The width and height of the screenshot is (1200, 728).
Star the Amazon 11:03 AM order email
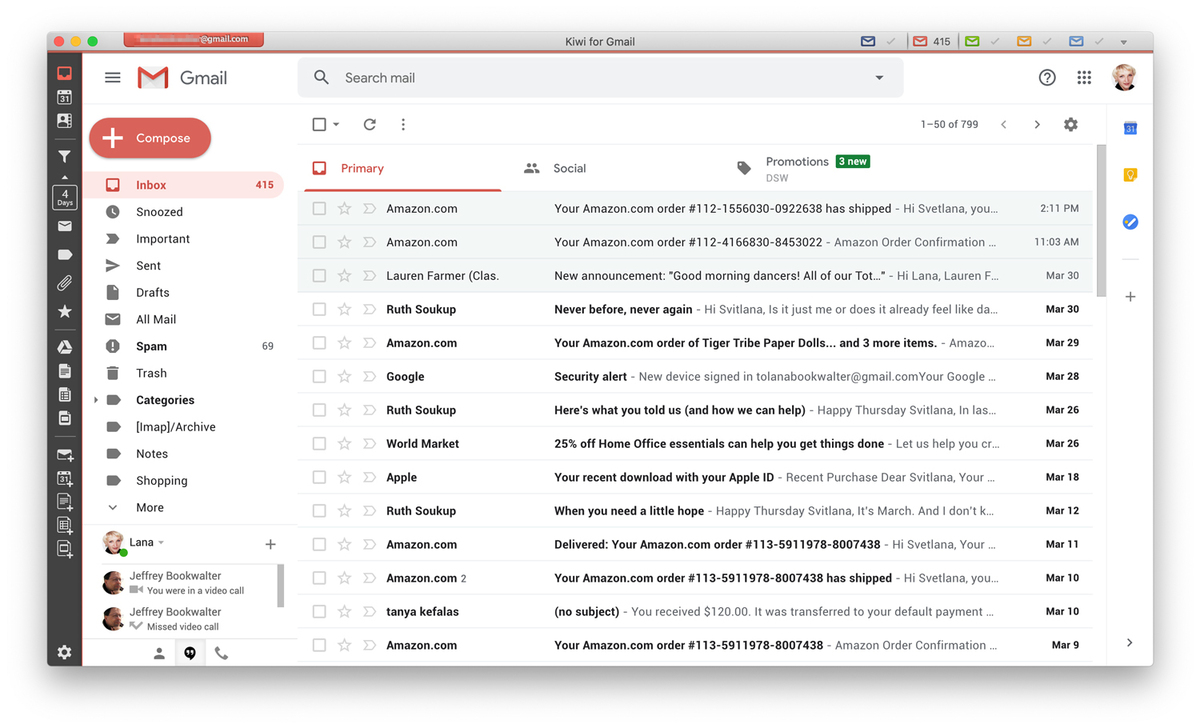click(x=344, y=242)
